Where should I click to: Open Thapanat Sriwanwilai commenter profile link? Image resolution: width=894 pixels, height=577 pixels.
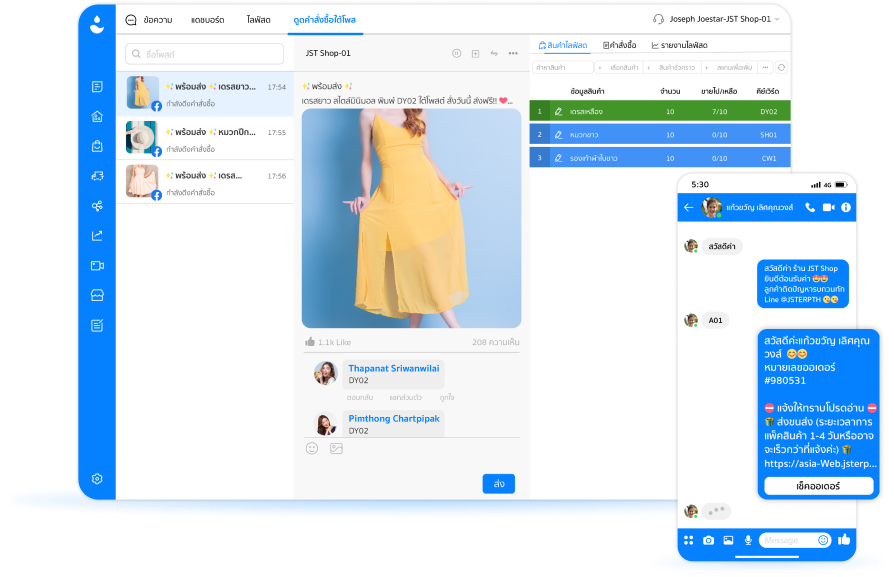[x=394, y=368]
